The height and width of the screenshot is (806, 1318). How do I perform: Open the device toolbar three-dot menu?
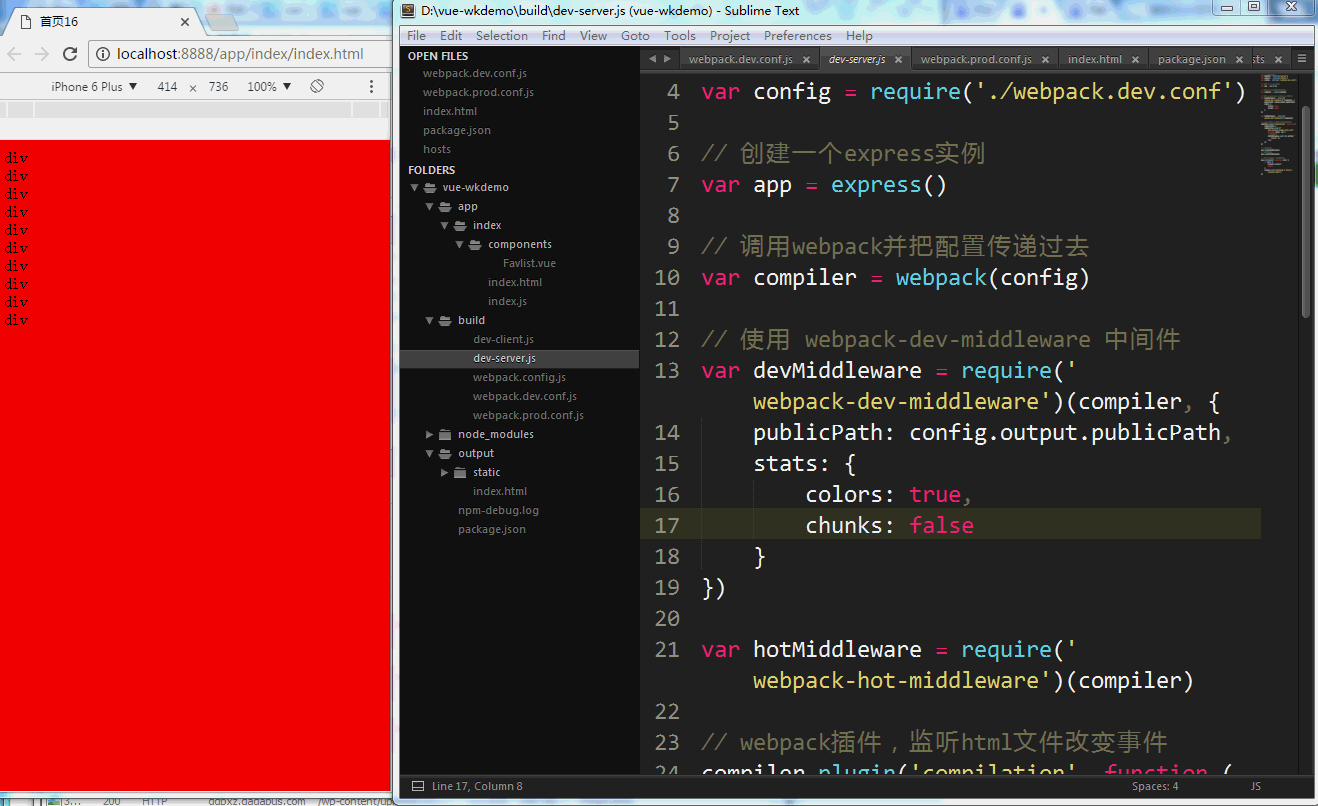(371, 87)
